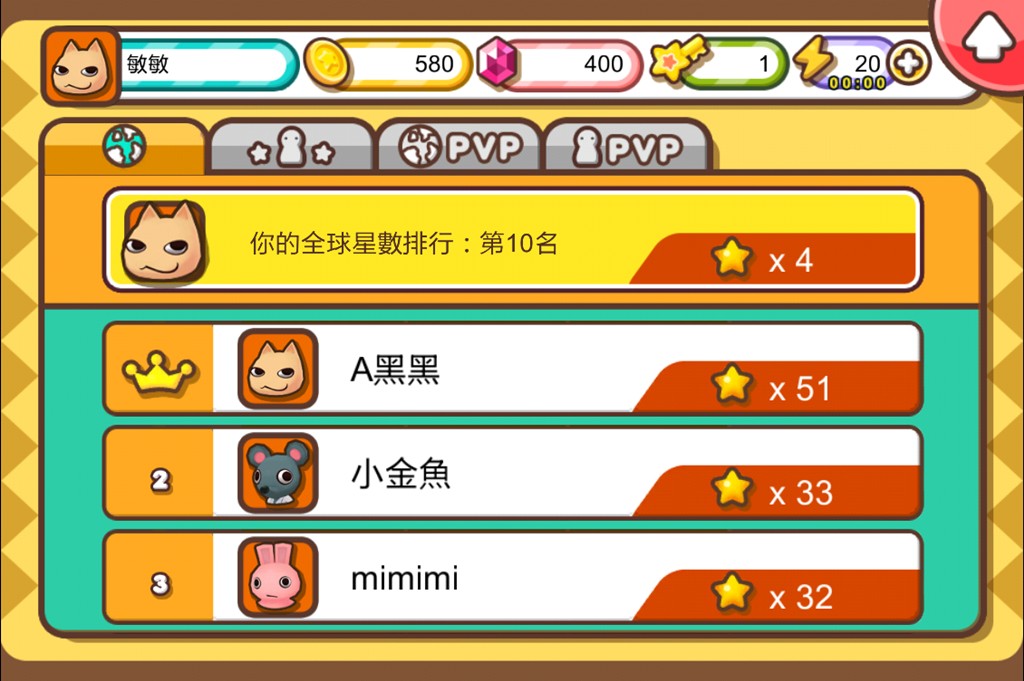Open the player cat avatar in the top bar
The height and width of the screenshot is (681, 1024).
[80, 66]
